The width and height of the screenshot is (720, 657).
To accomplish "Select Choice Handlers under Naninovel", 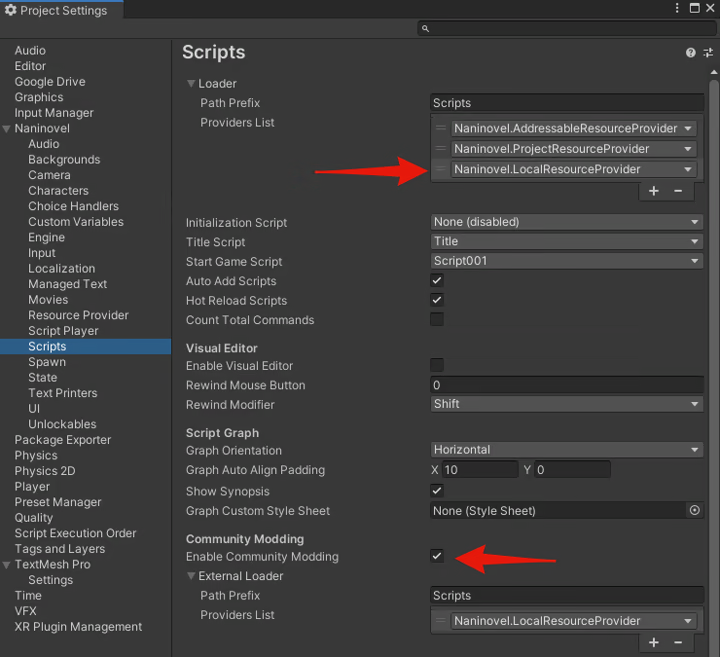I will click(x=73, y=206).
